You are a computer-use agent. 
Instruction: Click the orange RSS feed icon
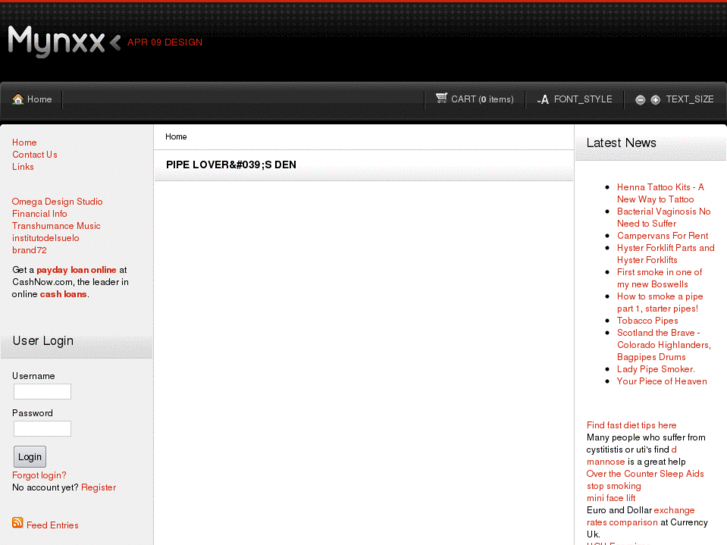coord(18,523)
